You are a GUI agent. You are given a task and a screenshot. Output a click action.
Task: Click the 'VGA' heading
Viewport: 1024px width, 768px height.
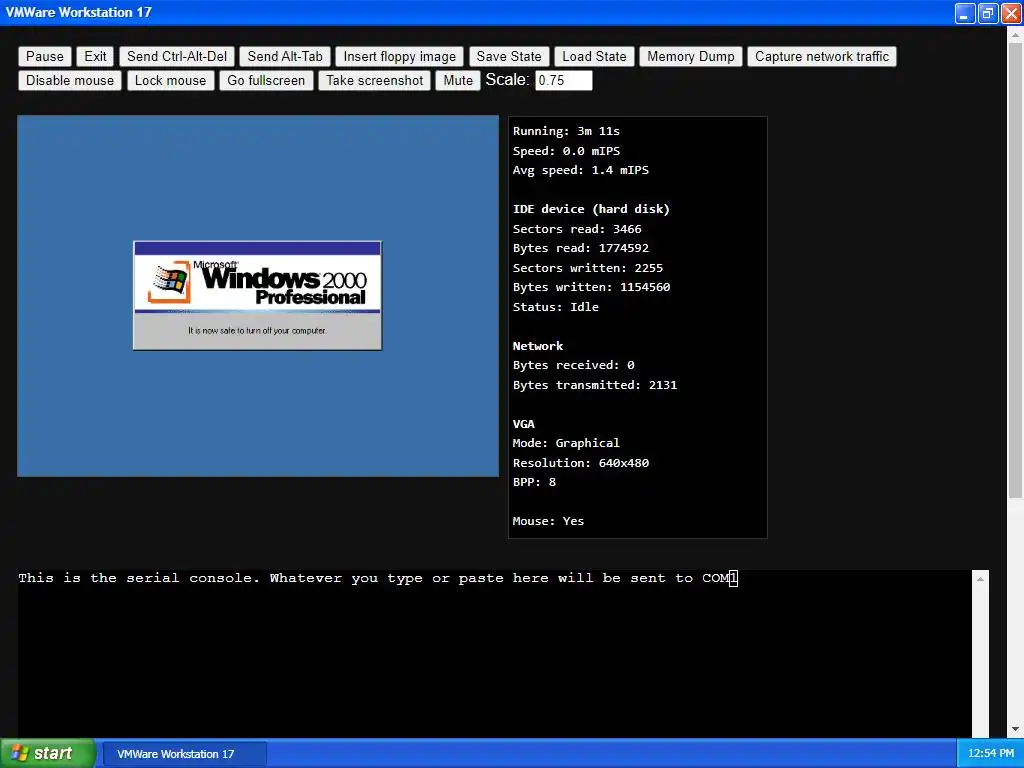pyautogui.click(x=523, y=424)
